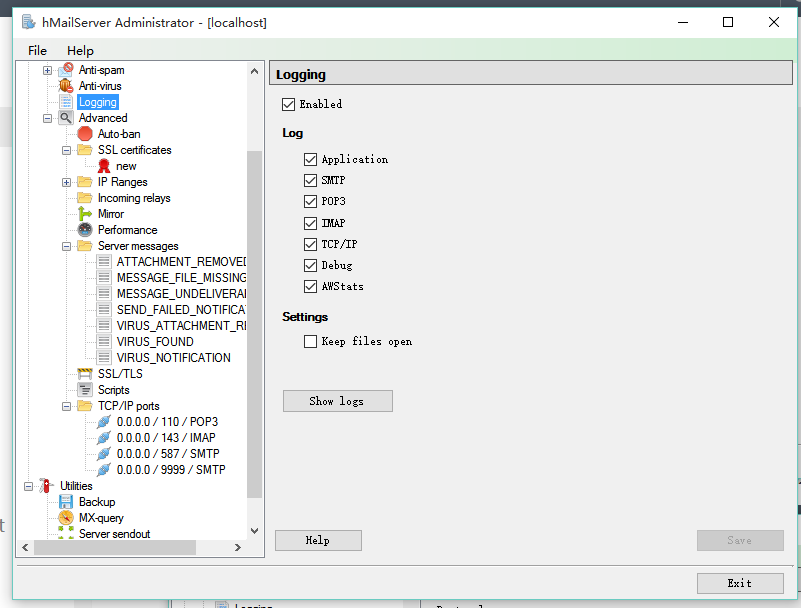Click the MX-query compass icon
The width and height of the screenshot is (801, 608).
[66, 518]
